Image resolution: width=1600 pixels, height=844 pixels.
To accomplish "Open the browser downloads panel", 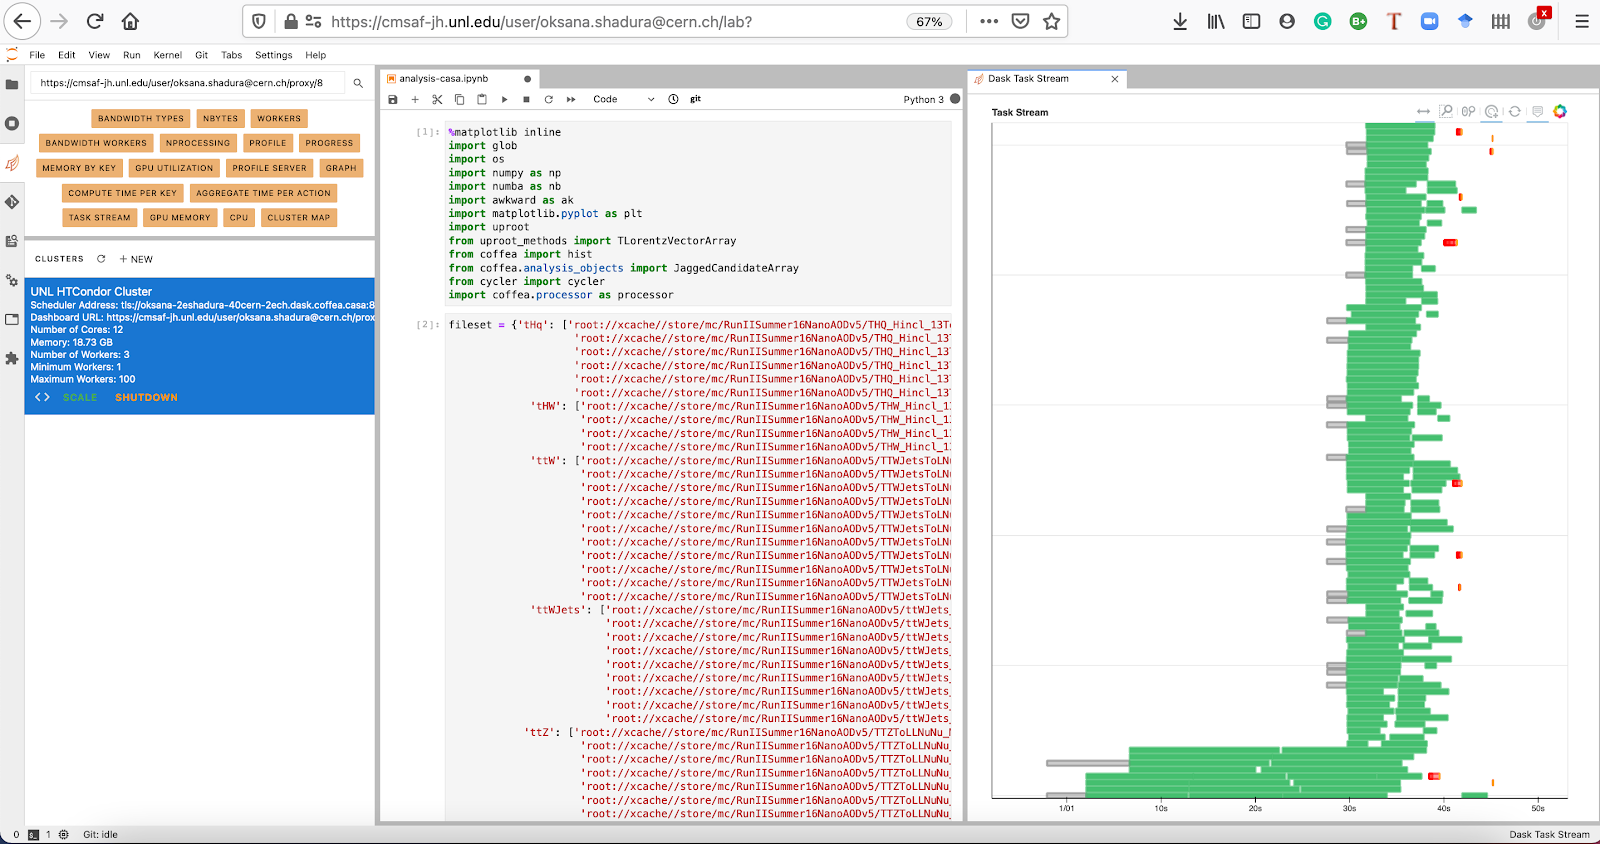I will click(1180, 21).
